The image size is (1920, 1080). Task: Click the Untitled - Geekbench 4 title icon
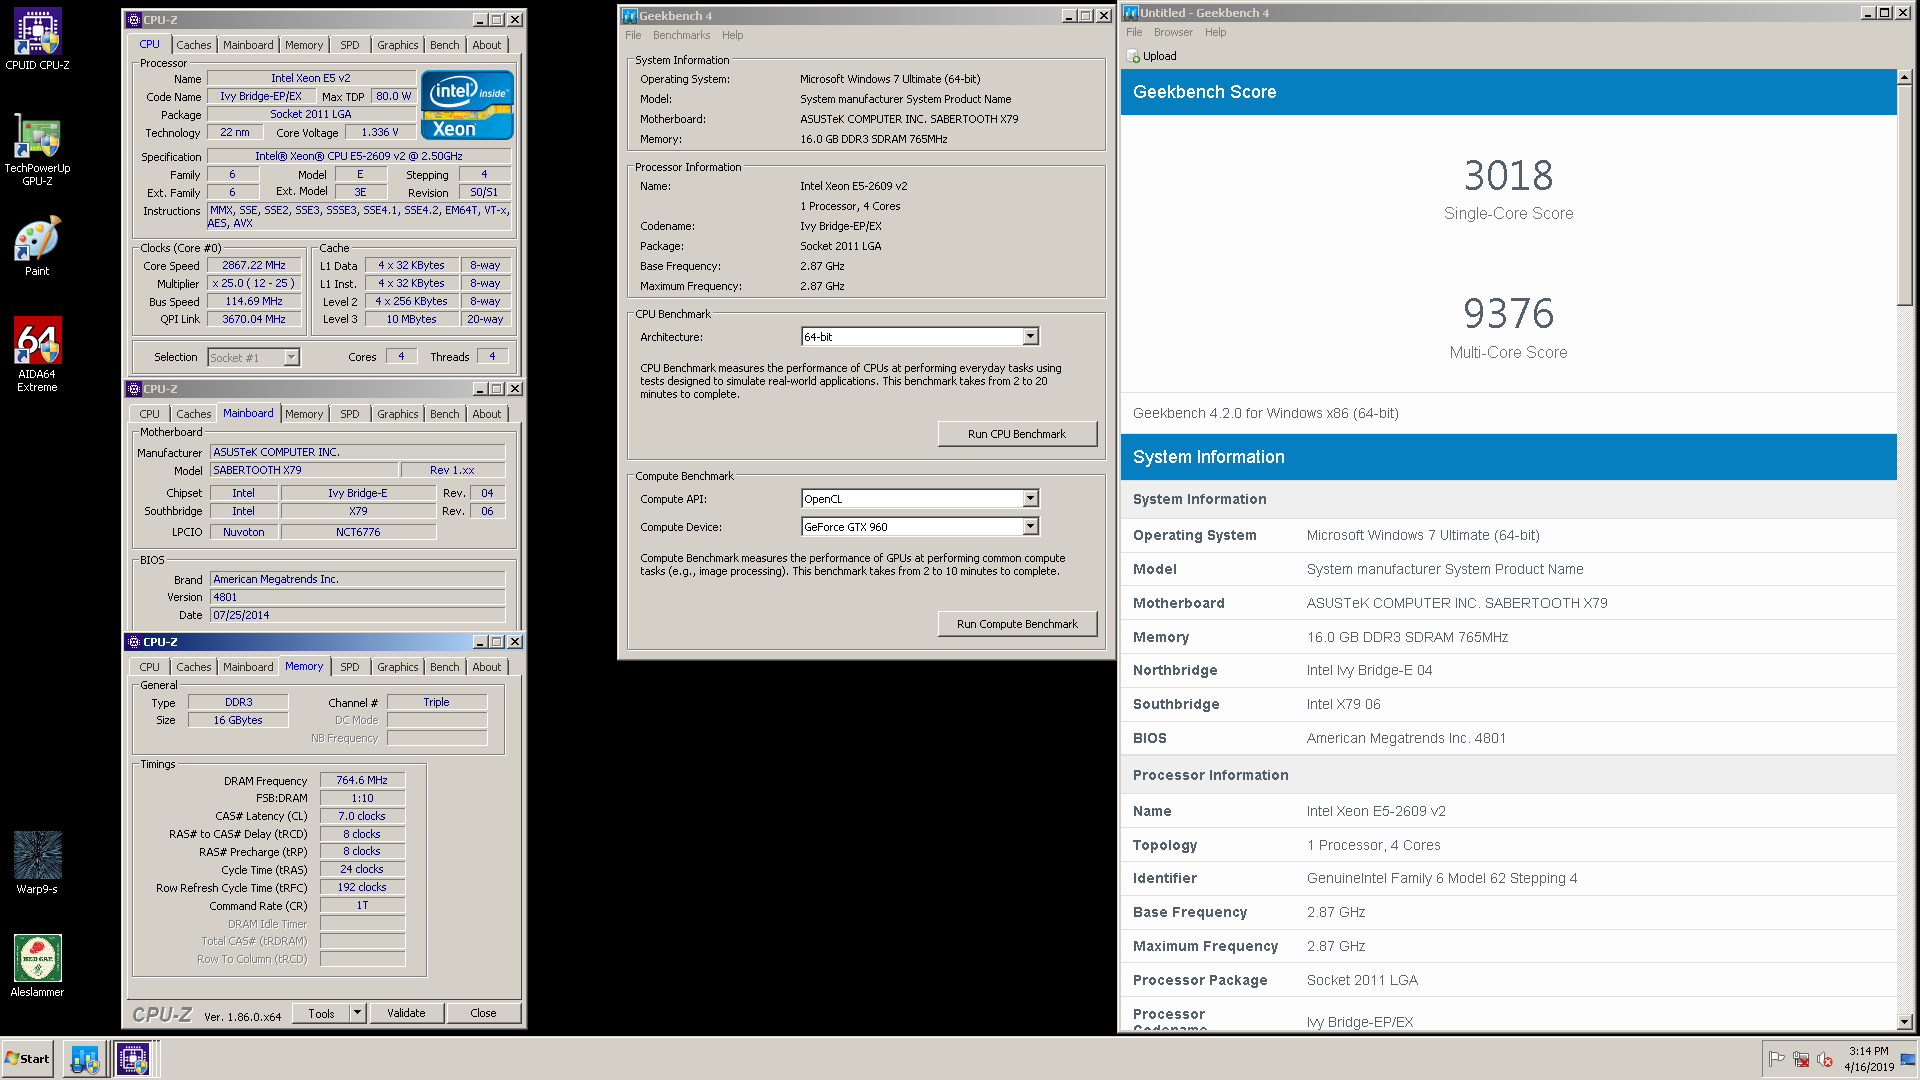[x=1131, y=13]
